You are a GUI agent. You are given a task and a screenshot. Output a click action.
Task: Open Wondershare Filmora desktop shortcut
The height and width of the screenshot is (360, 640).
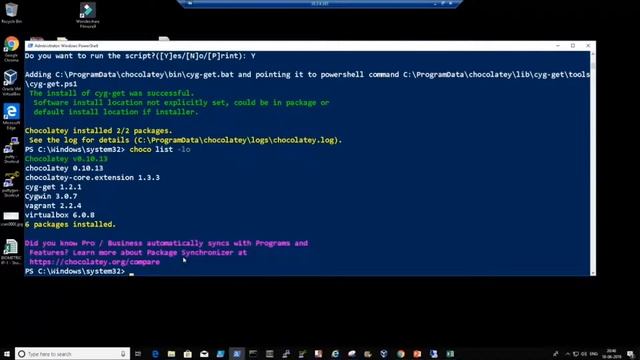point(88,15)
